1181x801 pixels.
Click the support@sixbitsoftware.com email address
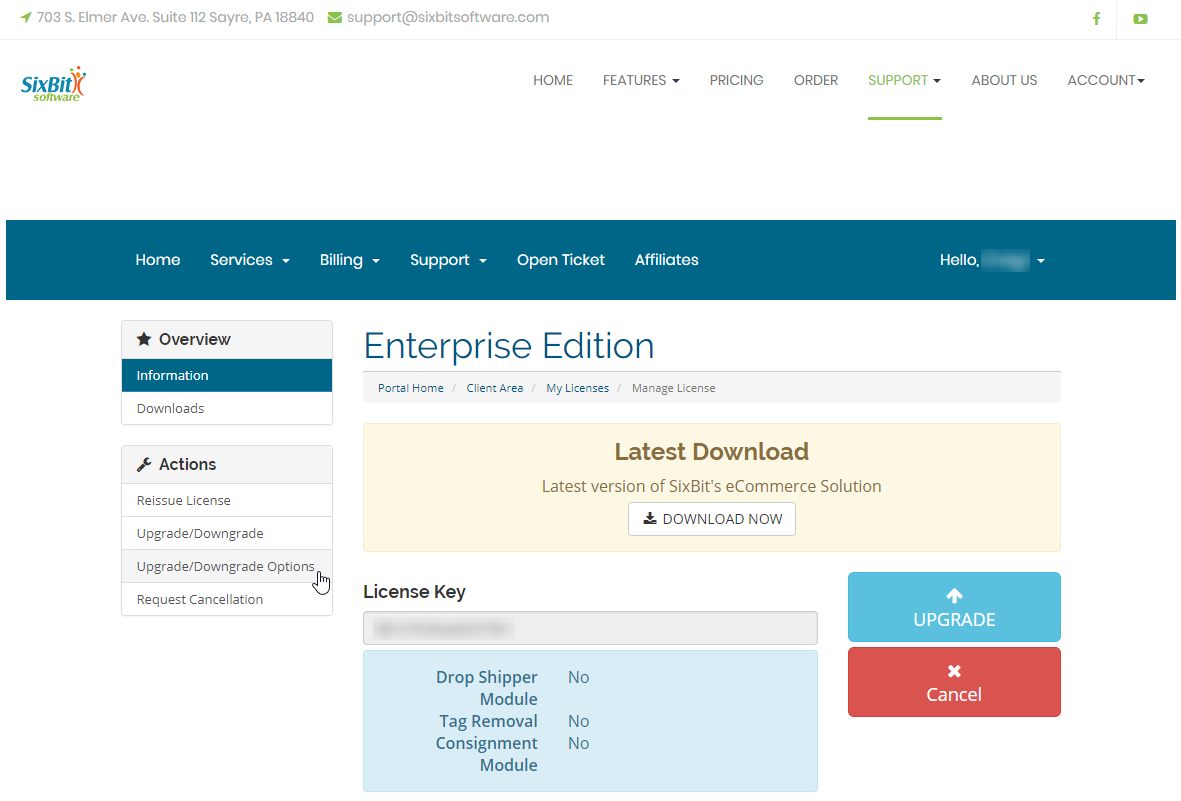448,17
